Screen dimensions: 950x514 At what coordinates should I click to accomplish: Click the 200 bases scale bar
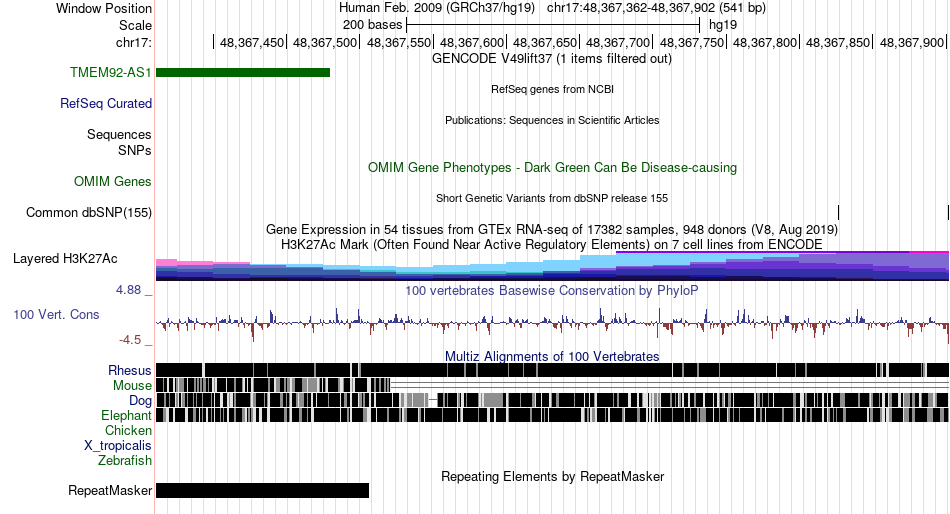point(553,25)
